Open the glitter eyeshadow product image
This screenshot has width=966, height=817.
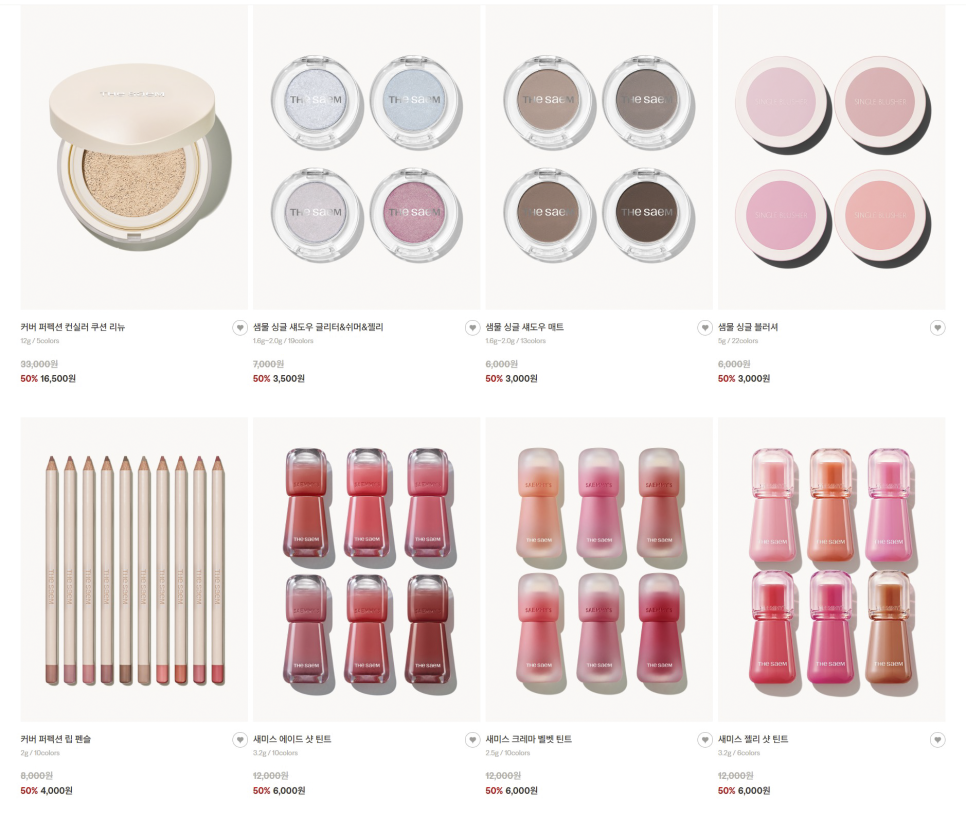point(367,157)
